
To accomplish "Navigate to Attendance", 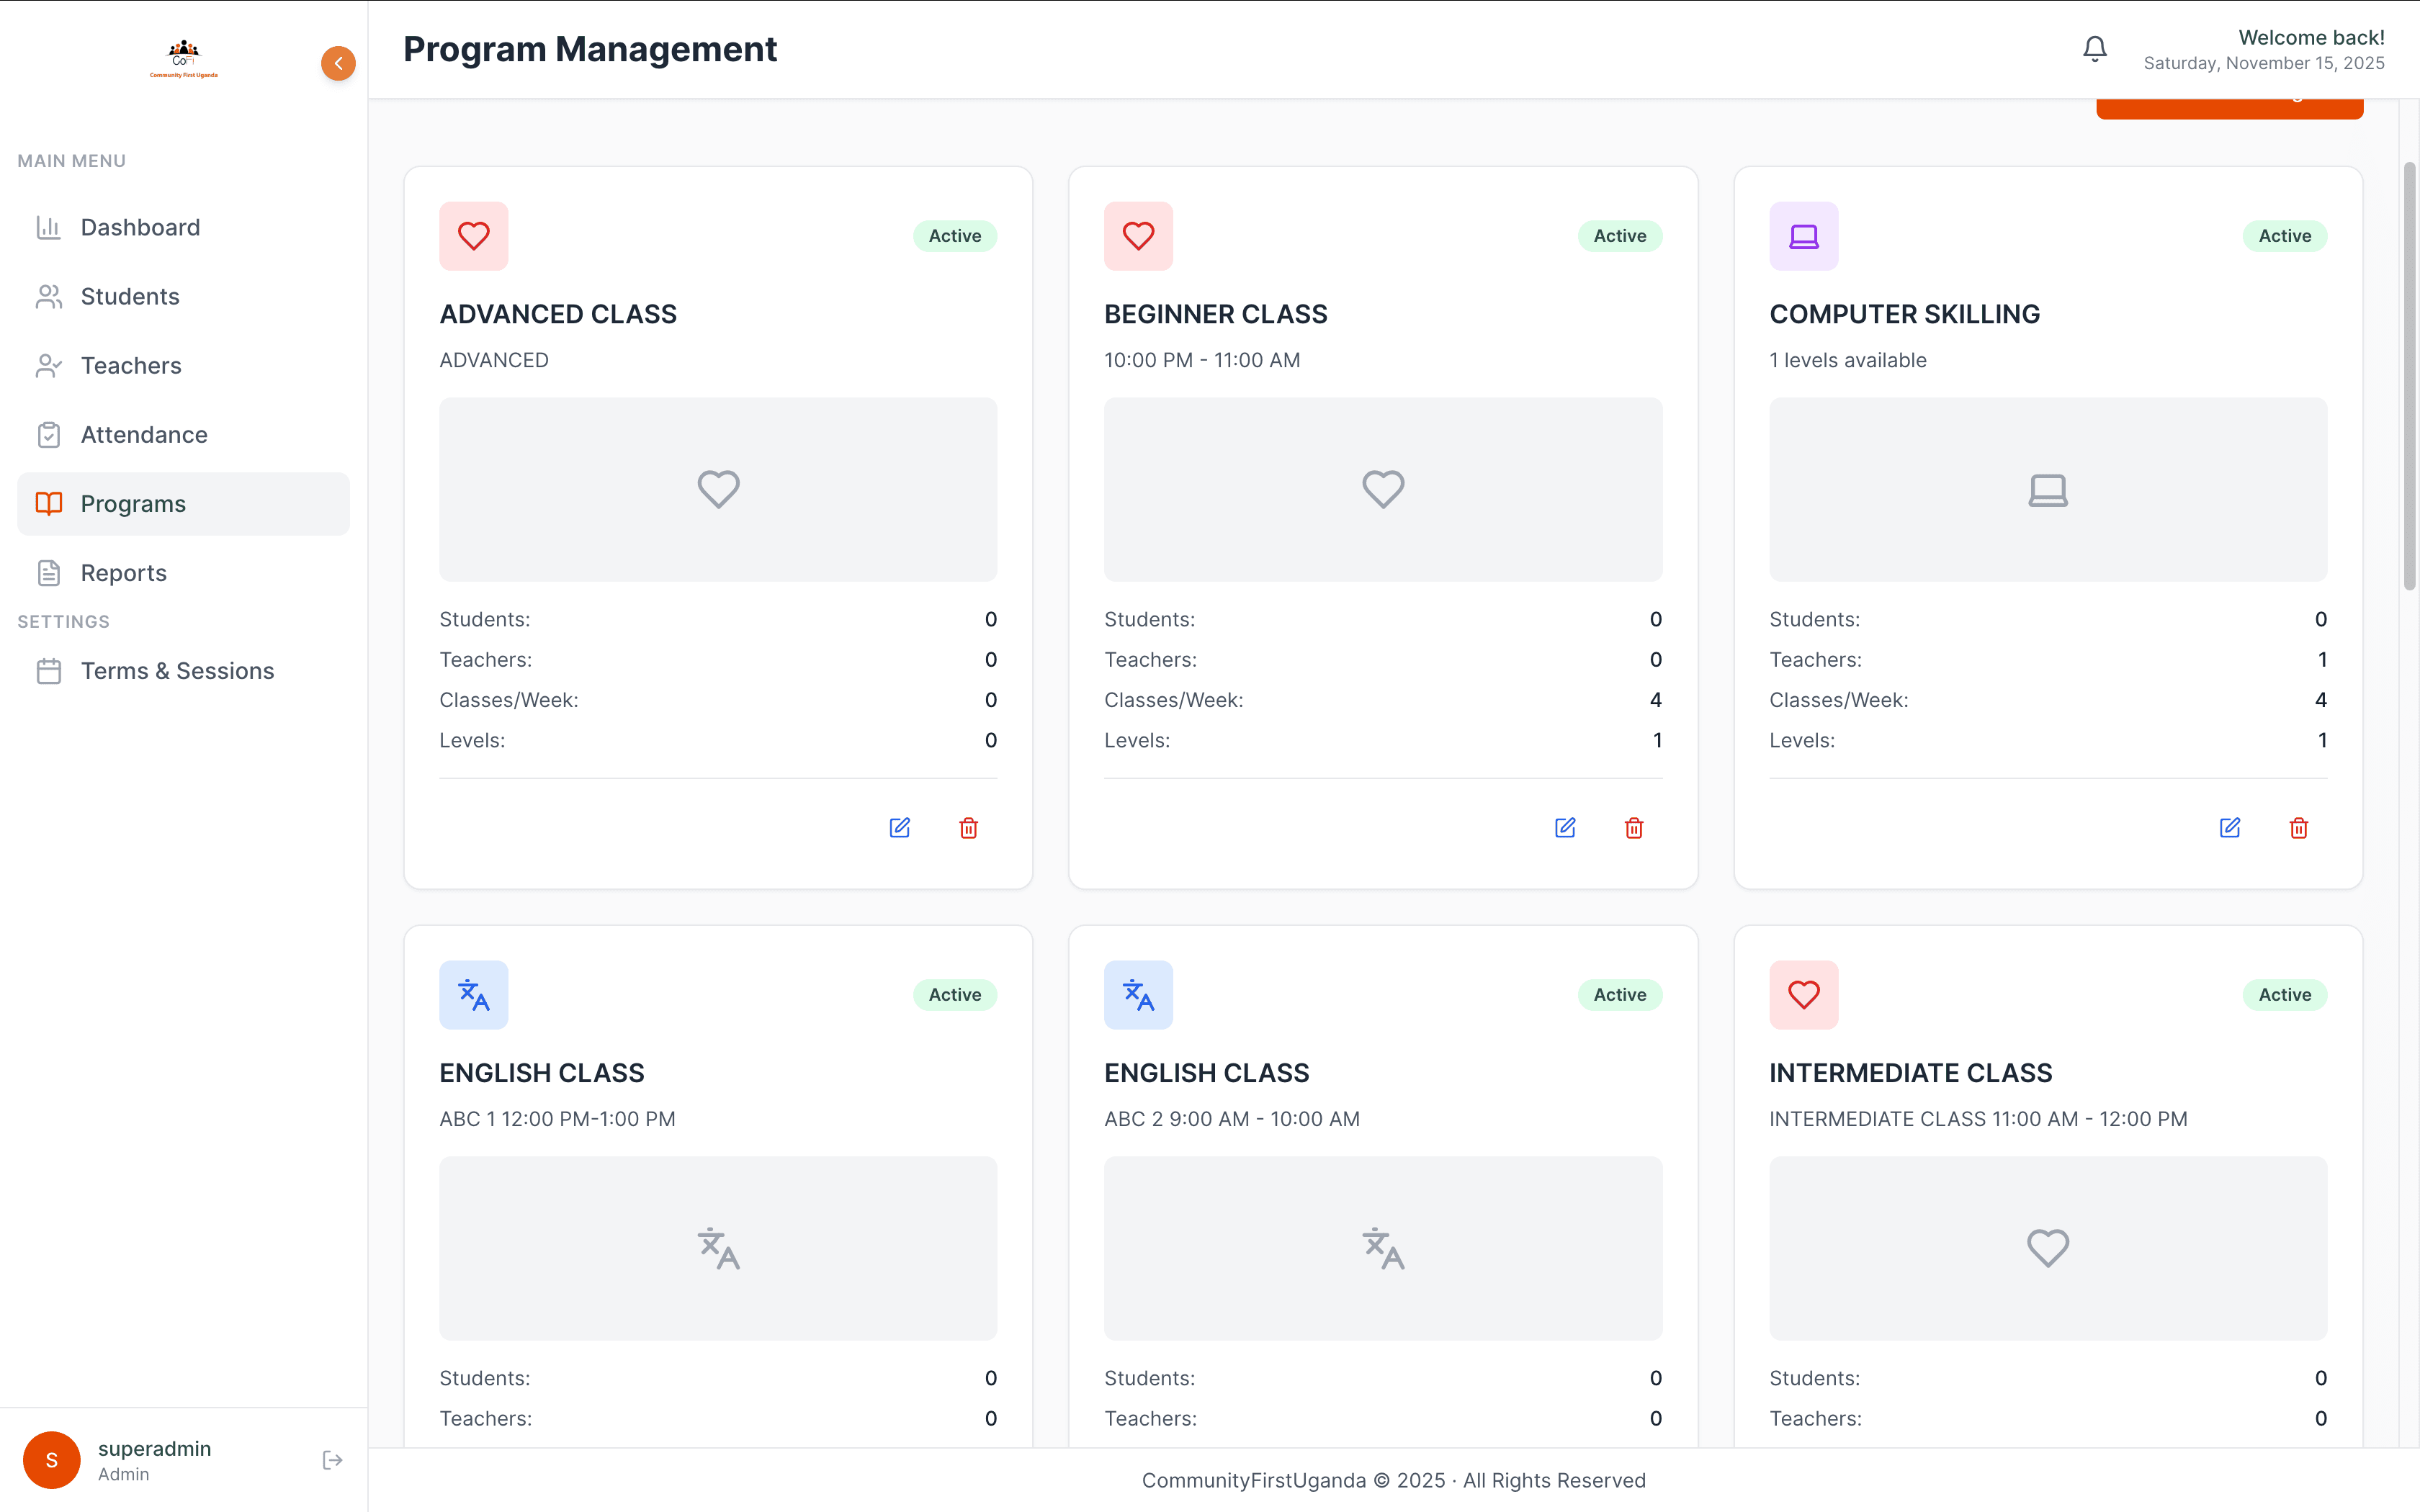I will pos(184,435).
